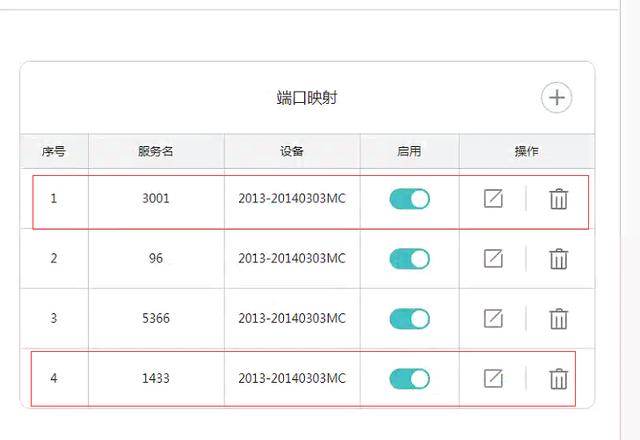The height and width of the screenshot is (440, 640).
Task: Select service name 3001 cell
Action: (x=156, y=199)
